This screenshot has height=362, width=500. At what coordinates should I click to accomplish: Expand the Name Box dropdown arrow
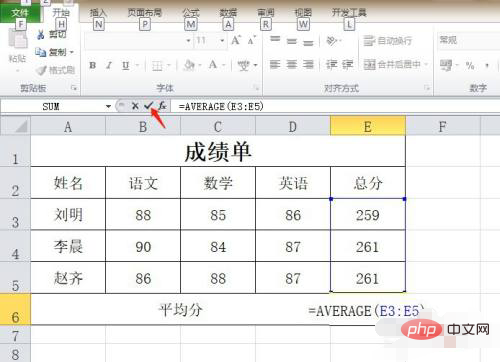click(x=108, y=106)
